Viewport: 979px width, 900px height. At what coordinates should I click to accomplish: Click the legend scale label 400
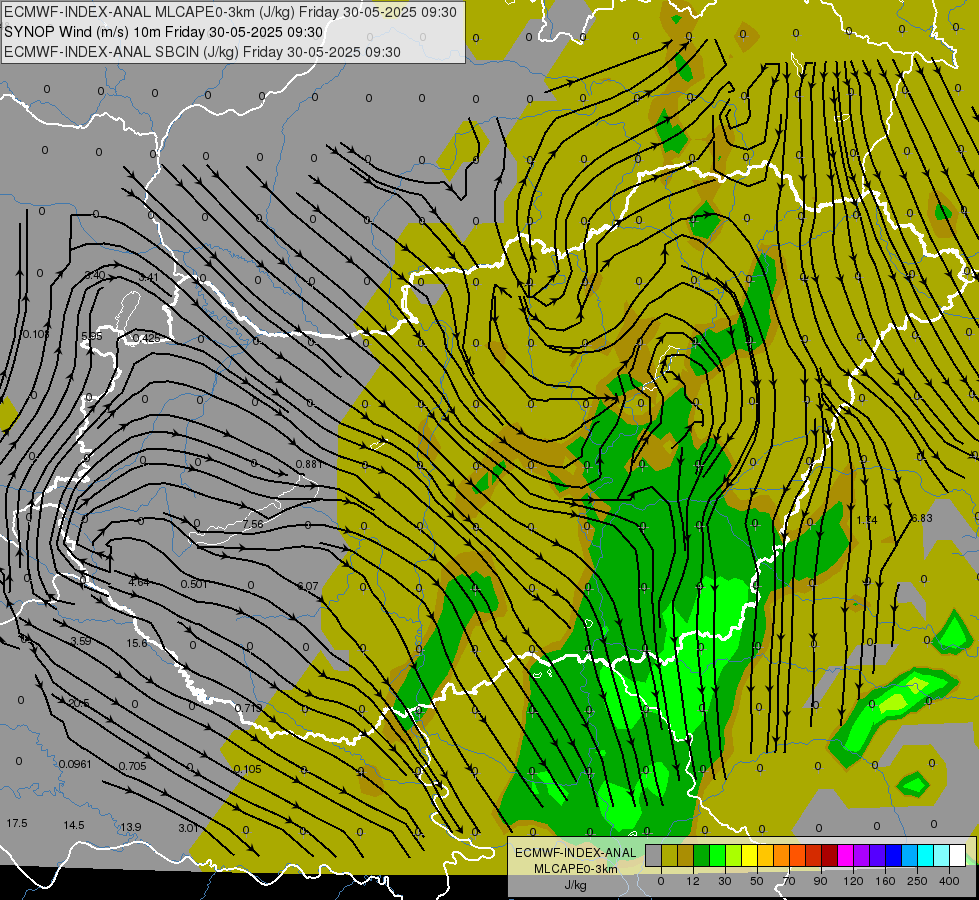pyautogui.click(x=949, y=881)
